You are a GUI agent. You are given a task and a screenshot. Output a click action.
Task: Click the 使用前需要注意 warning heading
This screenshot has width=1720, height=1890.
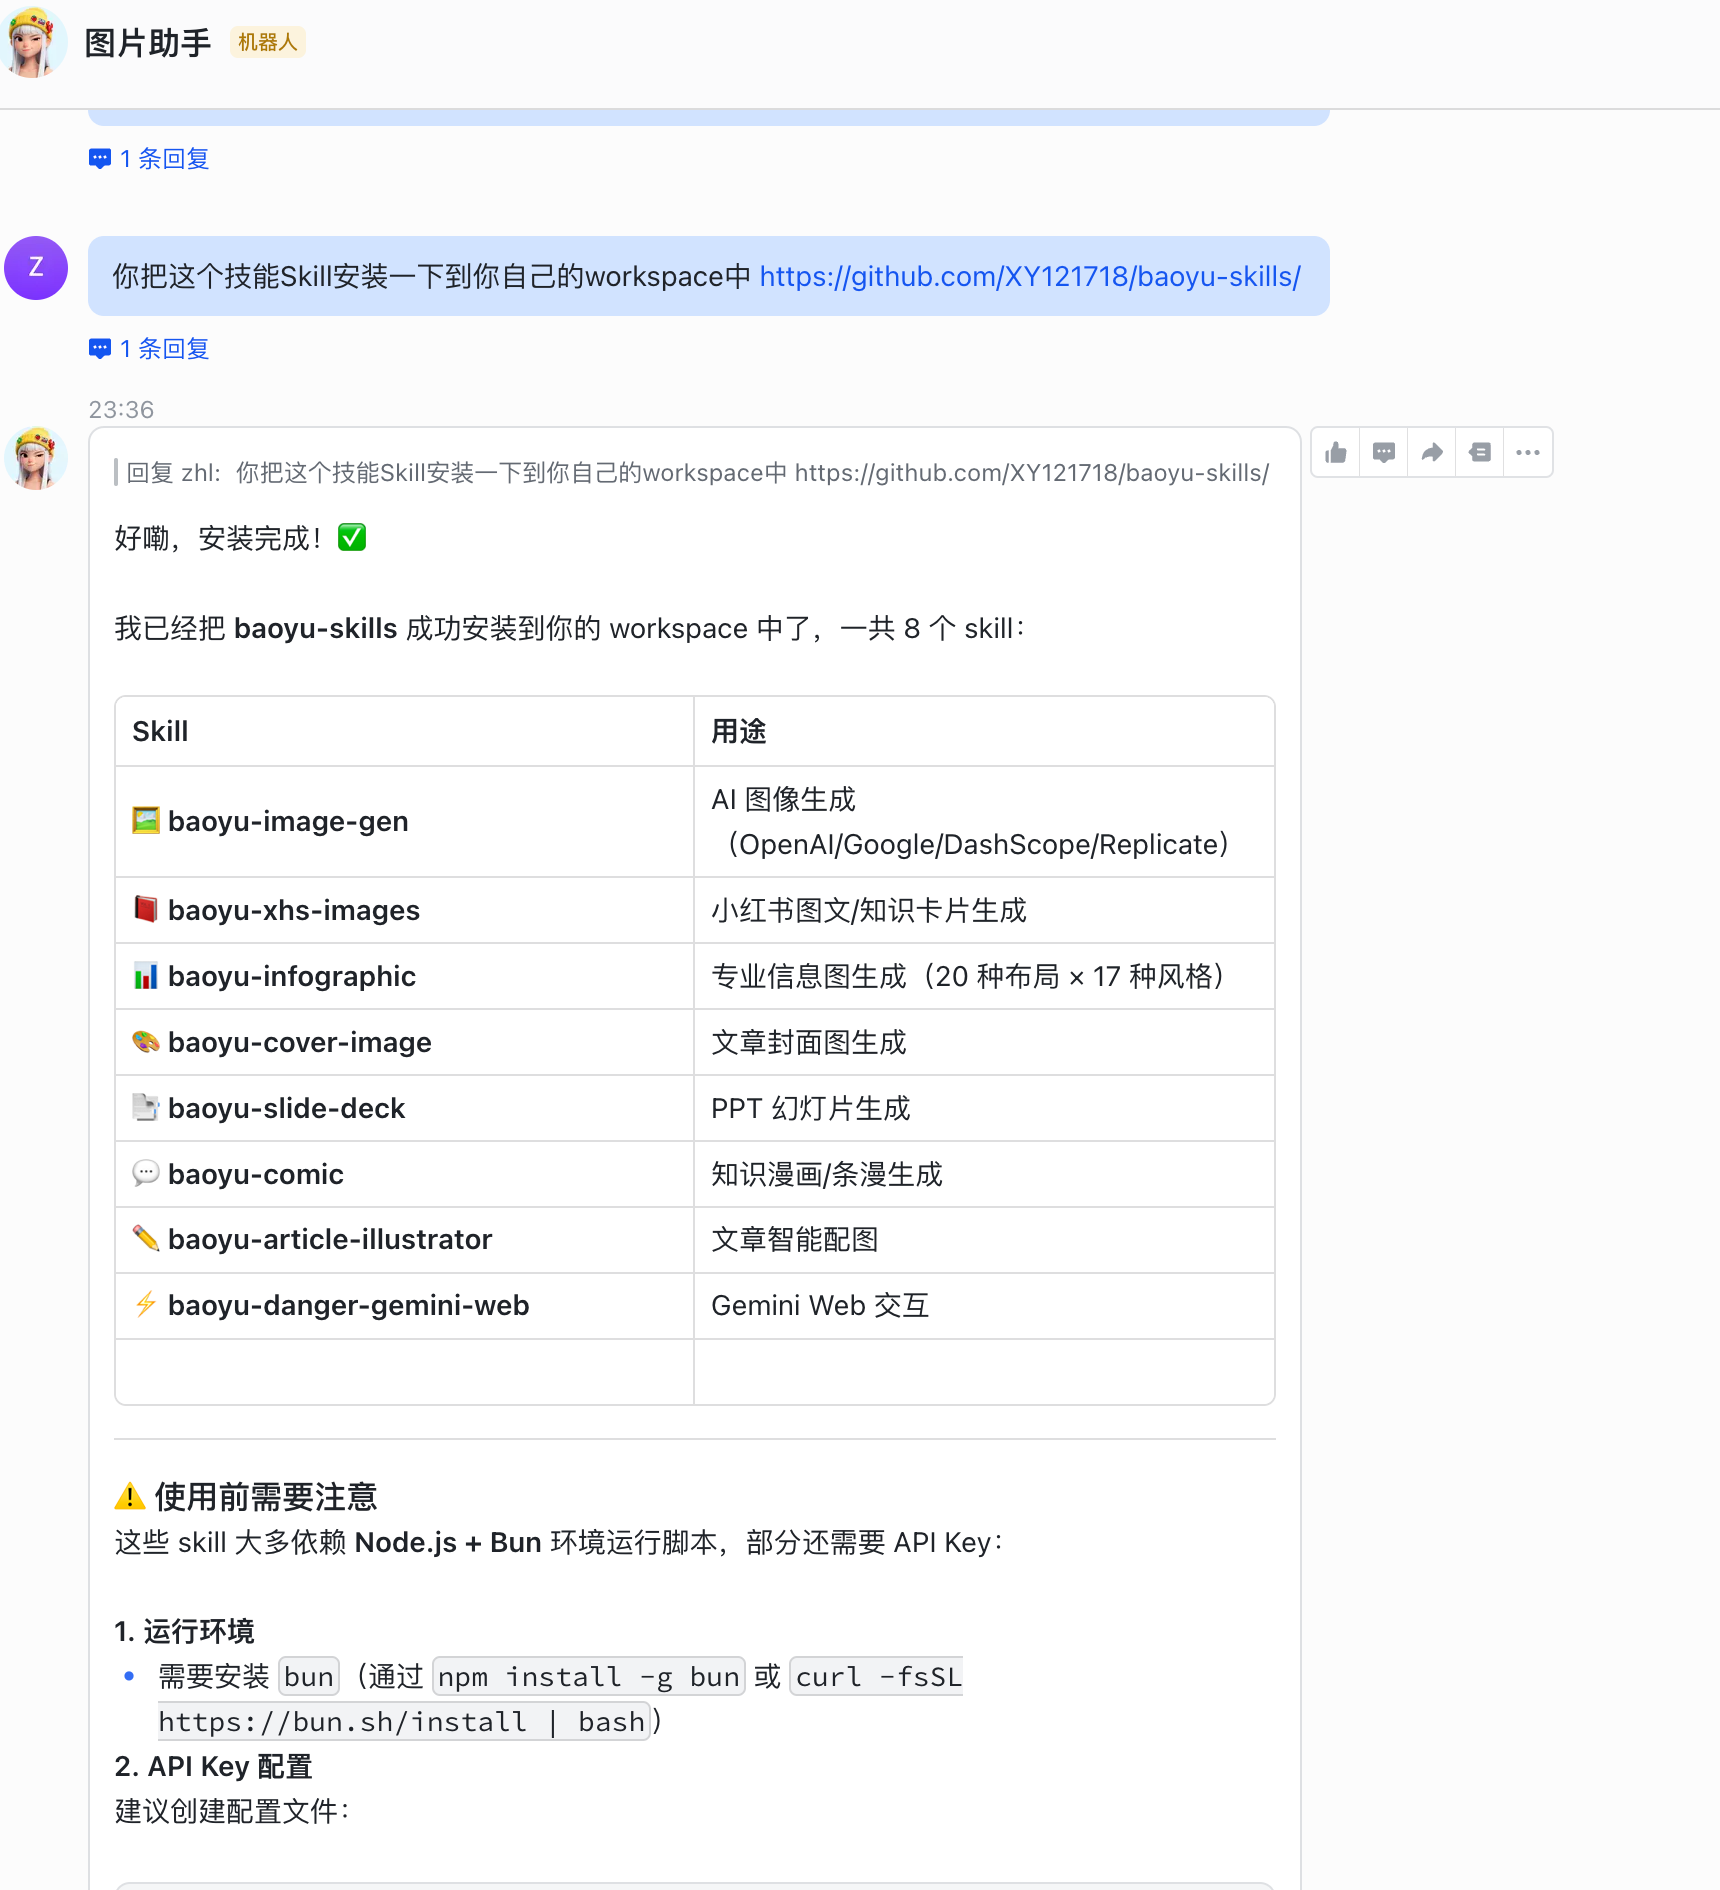[265, 1497]
